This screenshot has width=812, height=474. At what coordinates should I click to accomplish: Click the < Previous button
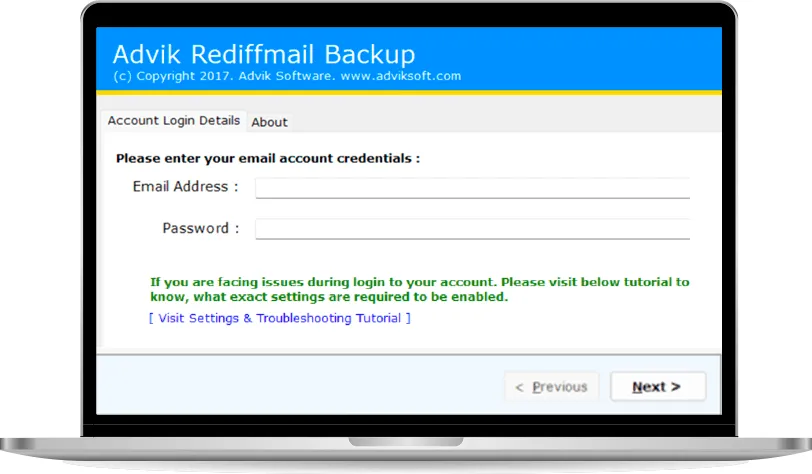pyautogui.click(x=551, y=387)
